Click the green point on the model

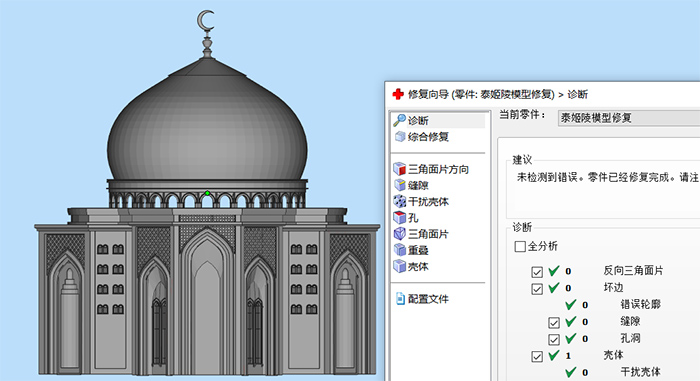(x=207, y=193)
